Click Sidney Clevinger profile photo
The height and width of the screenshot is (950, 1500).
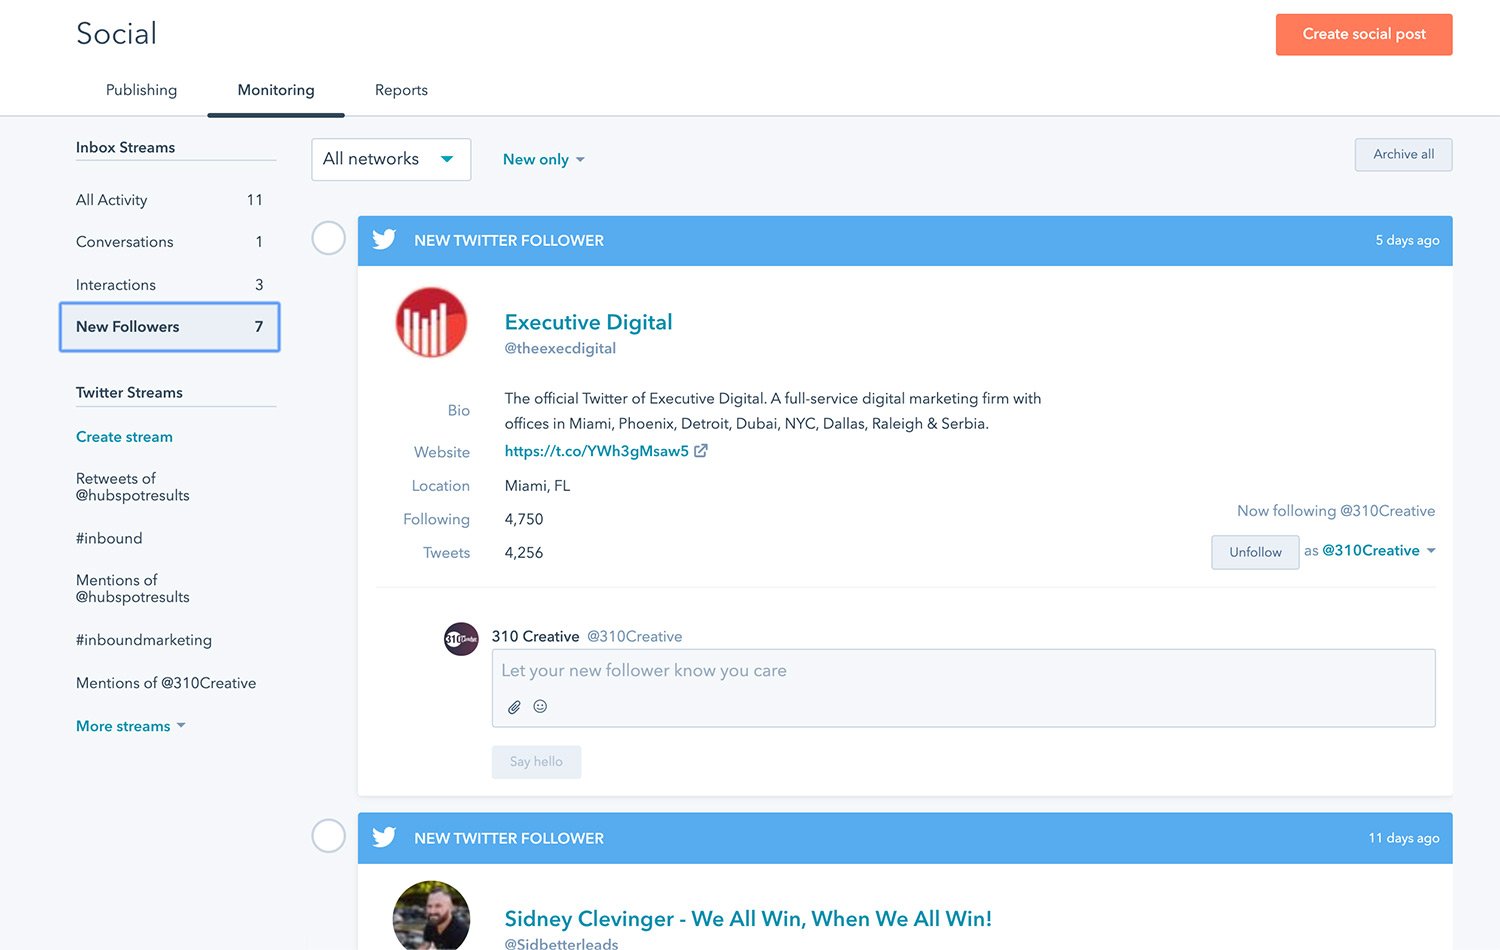coord(431,915)
